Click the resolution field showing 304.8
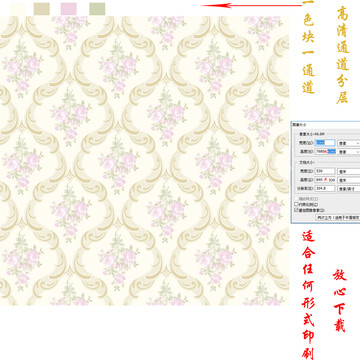 [x=325, y=189]
